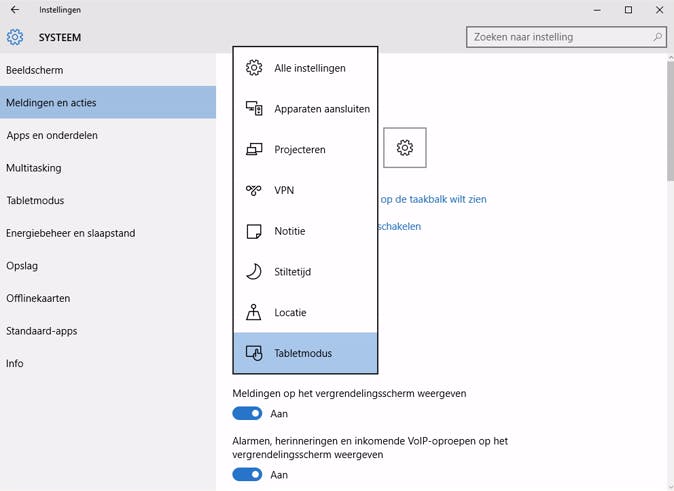Focus the 'Zoeken naar instelling' search box
Screen dimensions: 674x491
pos(558,37)
